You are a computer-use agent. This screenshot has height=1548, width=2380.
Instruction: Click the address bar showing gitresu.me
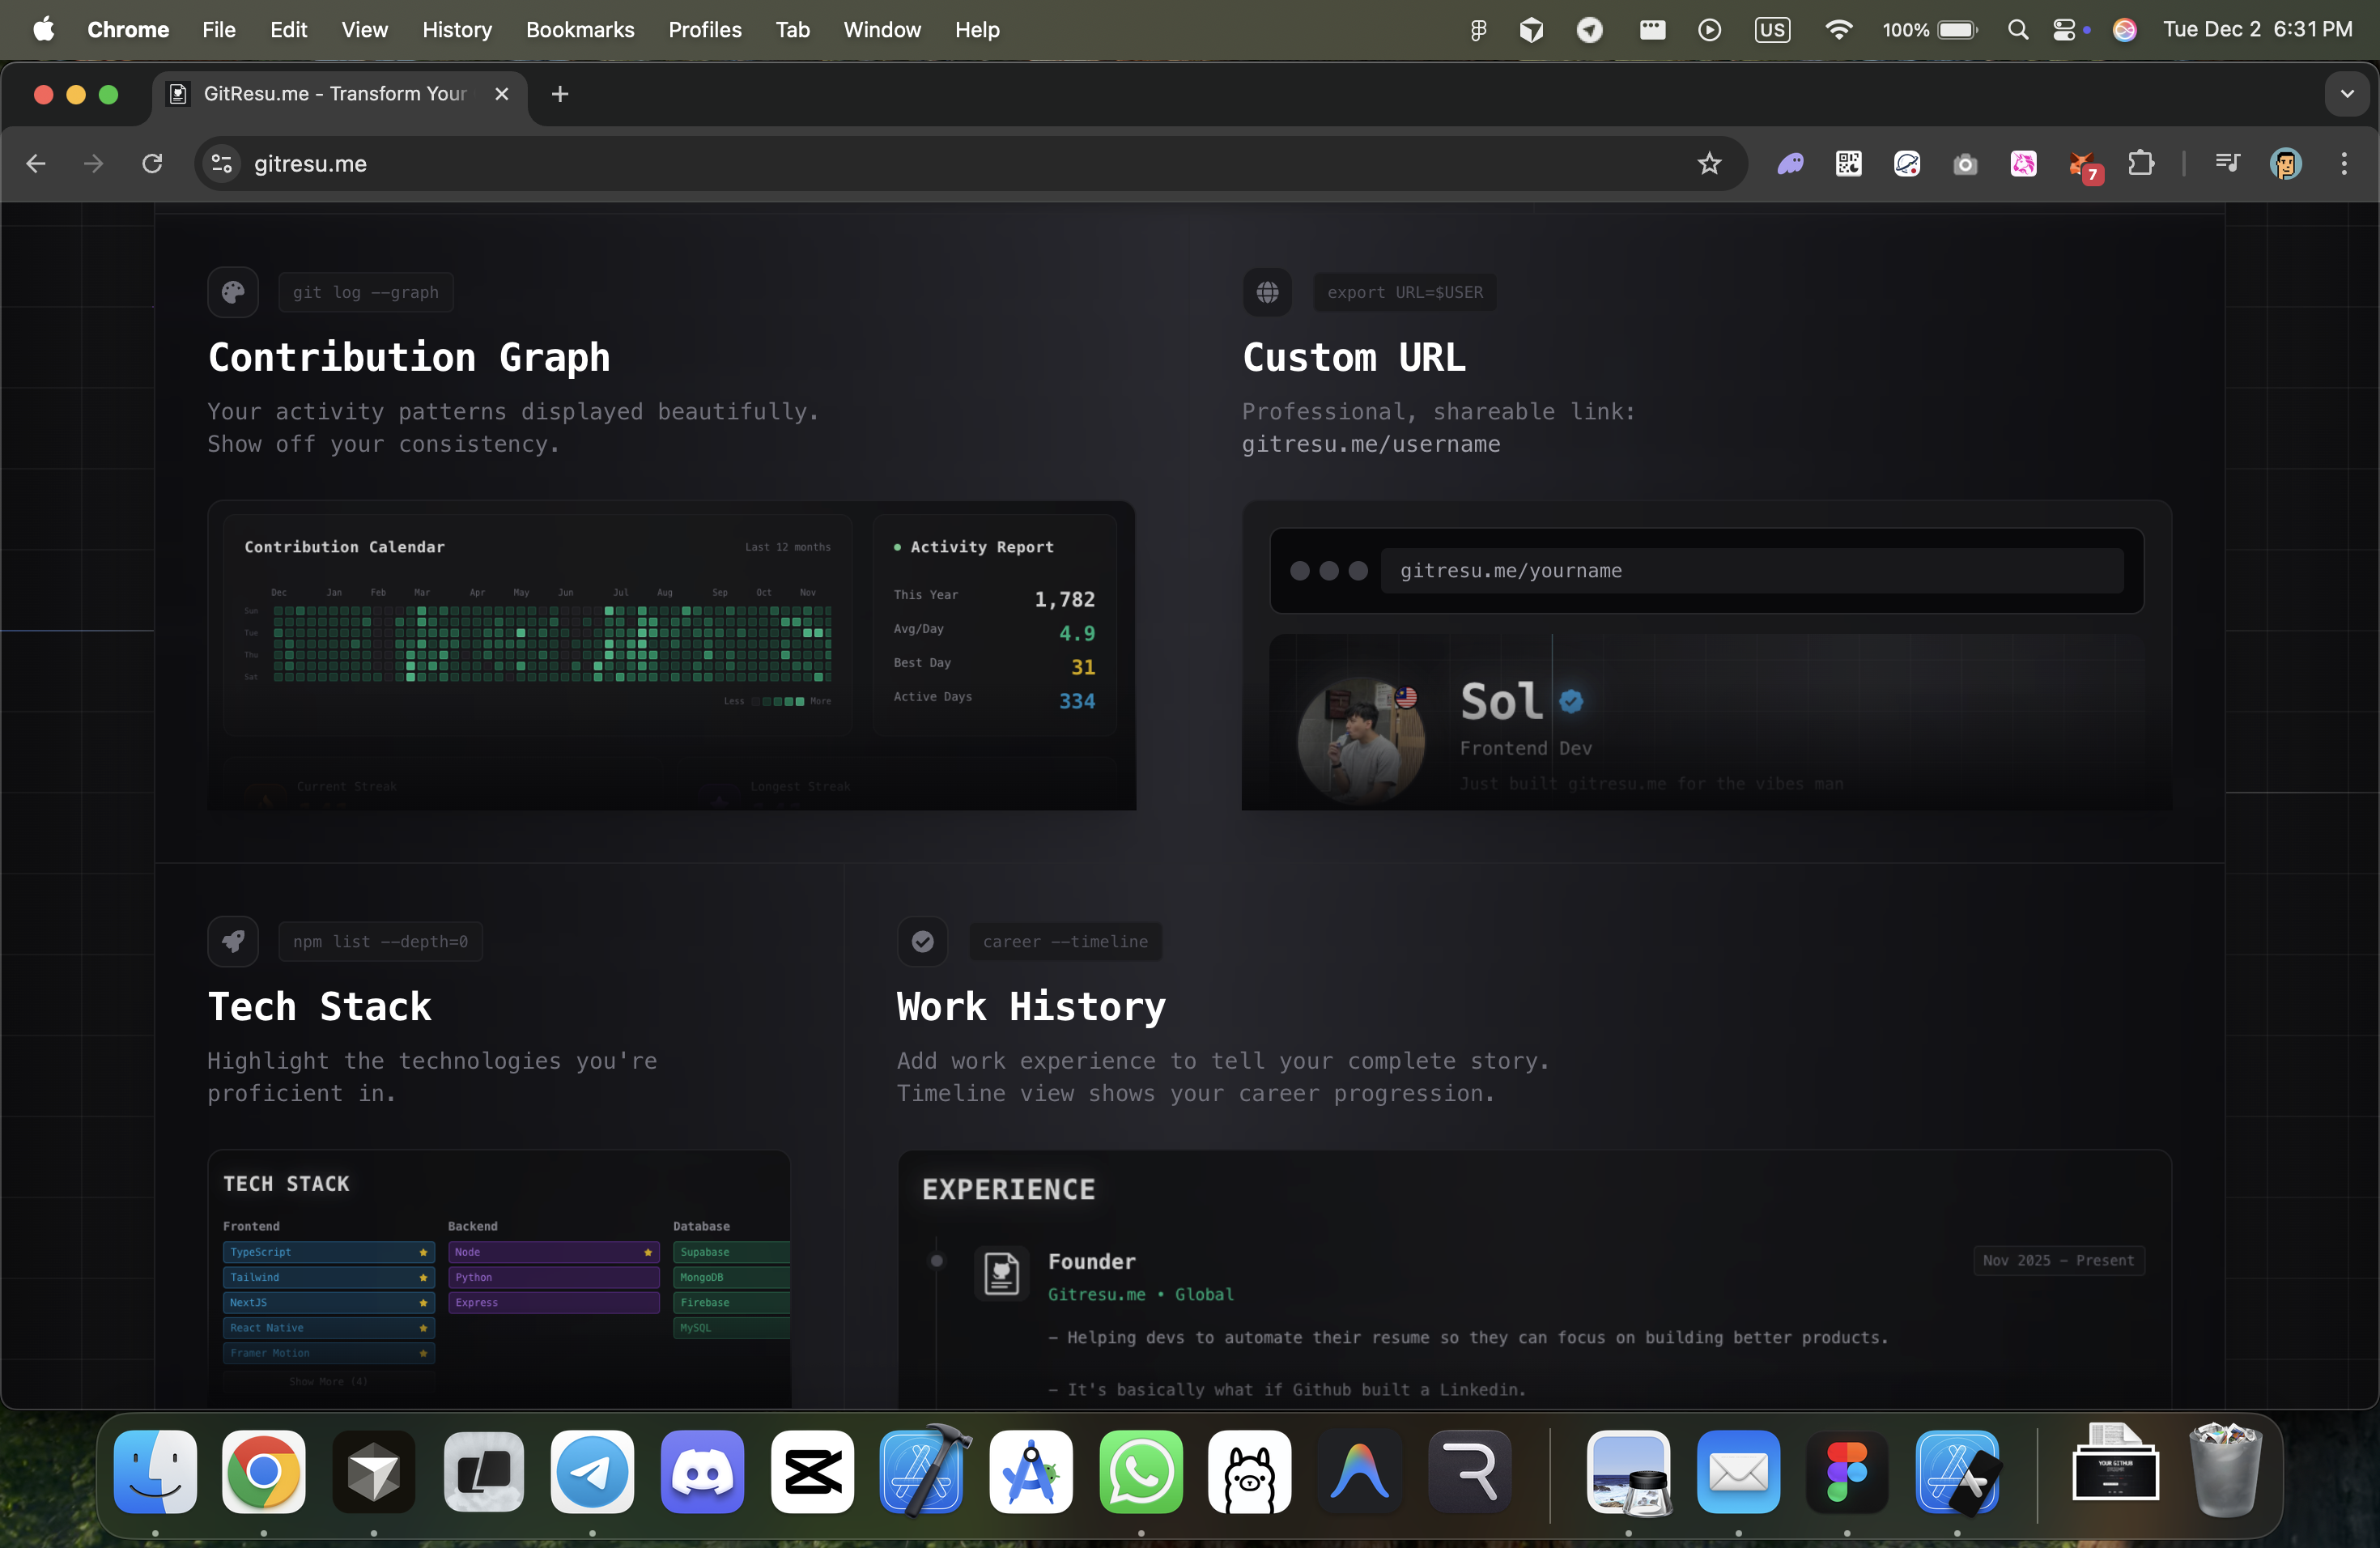tap(600, 164)
